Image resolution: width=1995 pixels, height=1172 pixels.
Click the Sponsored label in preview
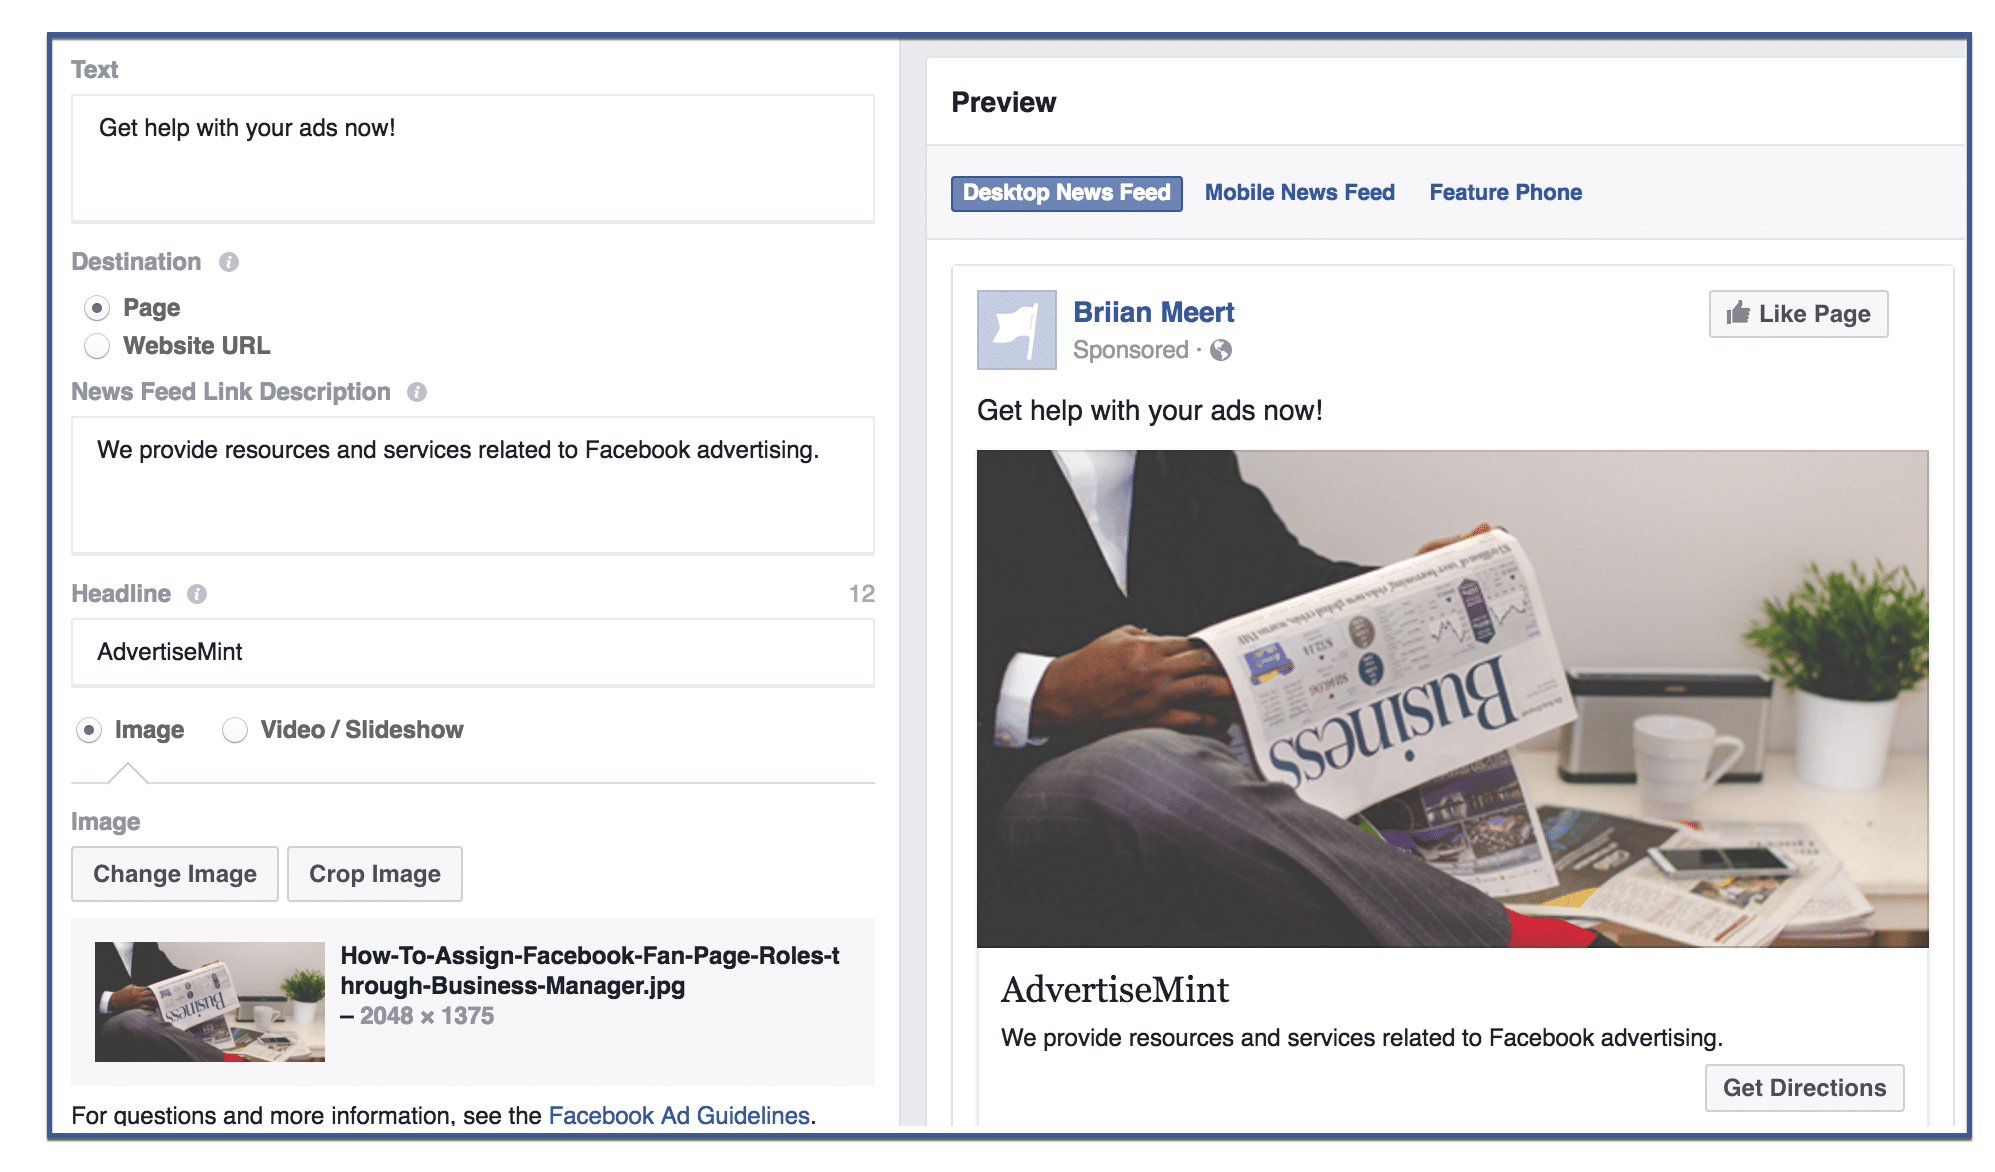[x=1130, y=350]
